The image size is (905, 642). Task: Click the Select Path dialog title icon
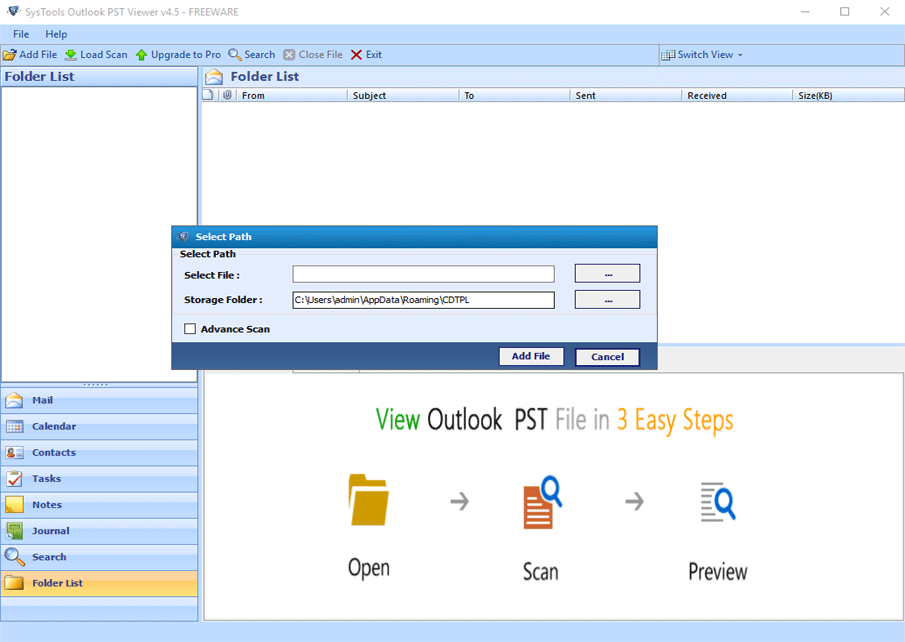[x=184, y=237]
